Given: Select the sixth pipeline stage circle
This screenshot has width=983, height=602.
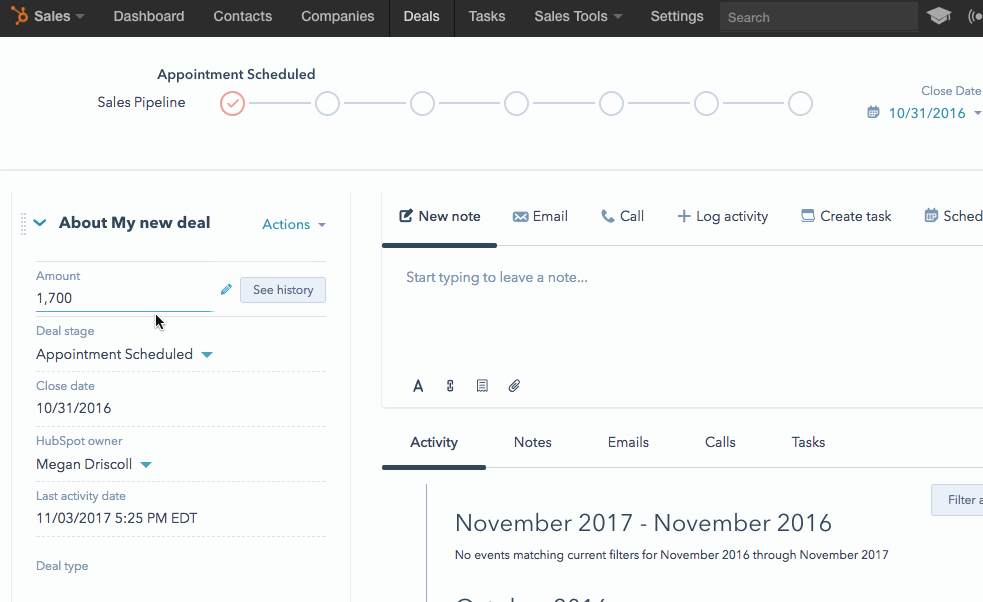Looking at the screenshot, I should pos(707,103).
